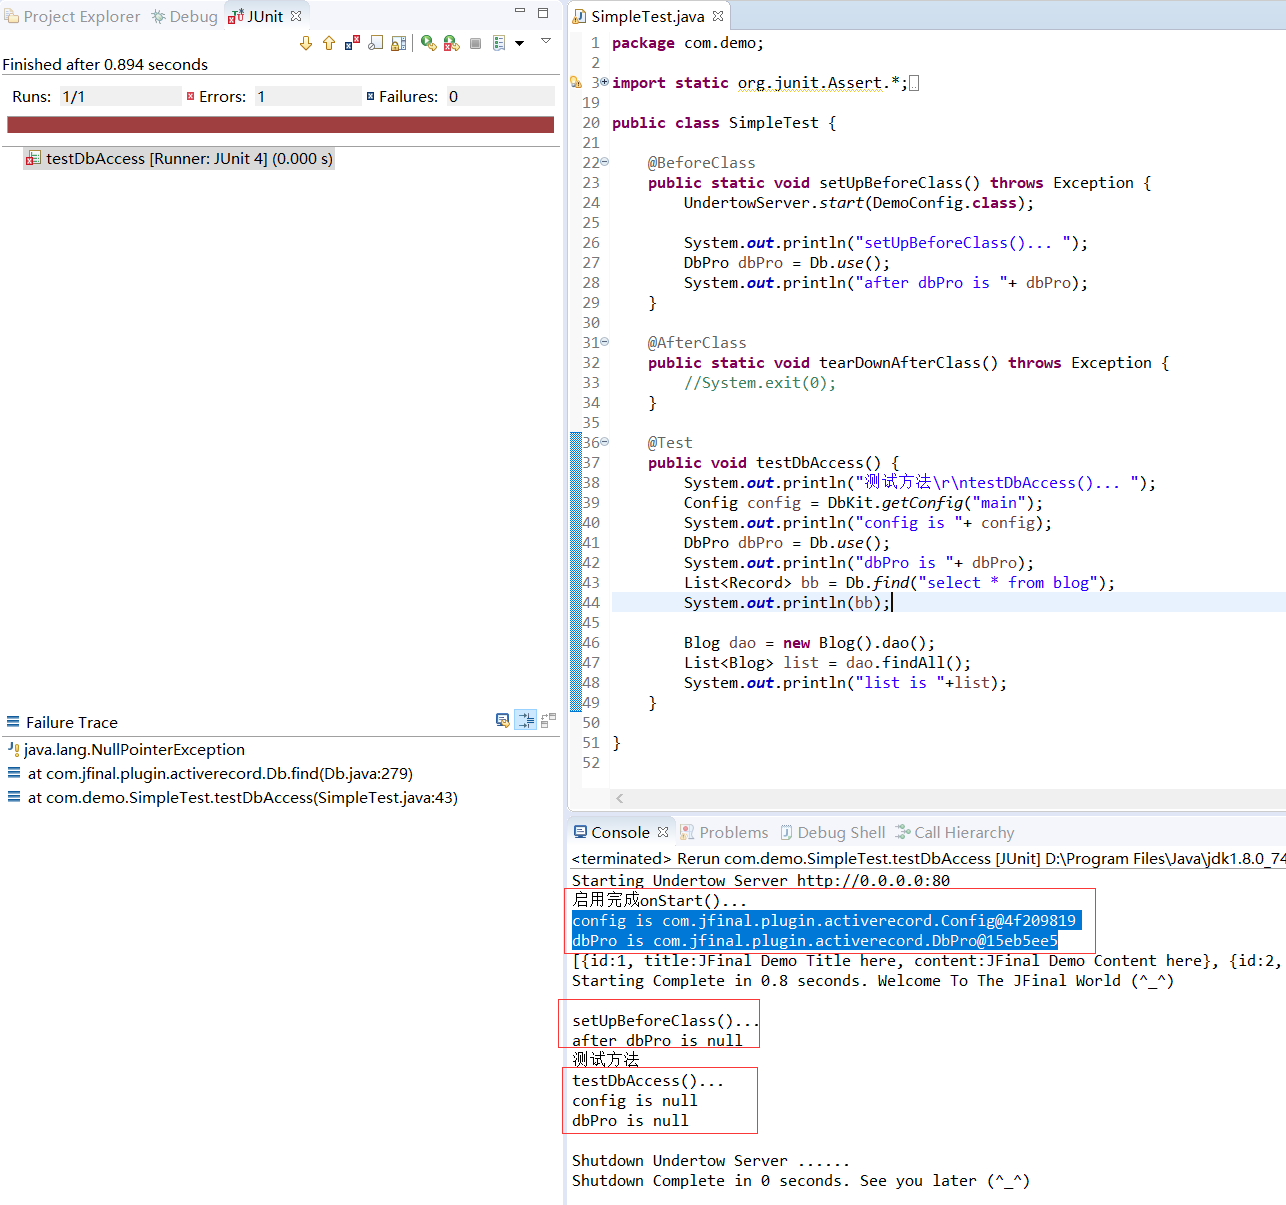Go to previous failed test arrow
Viewport: 1286px width, 1205px height.
329,43
